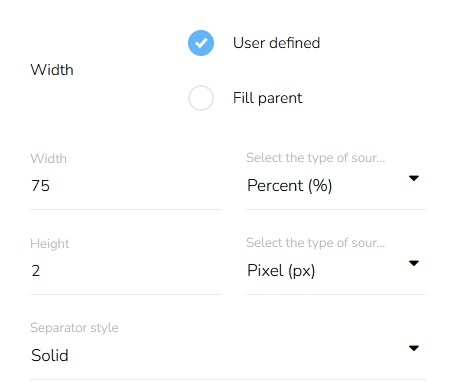Click the Width input field showing 75
Viewport: 453px width, 387px height.
click(x=126, y=186)
